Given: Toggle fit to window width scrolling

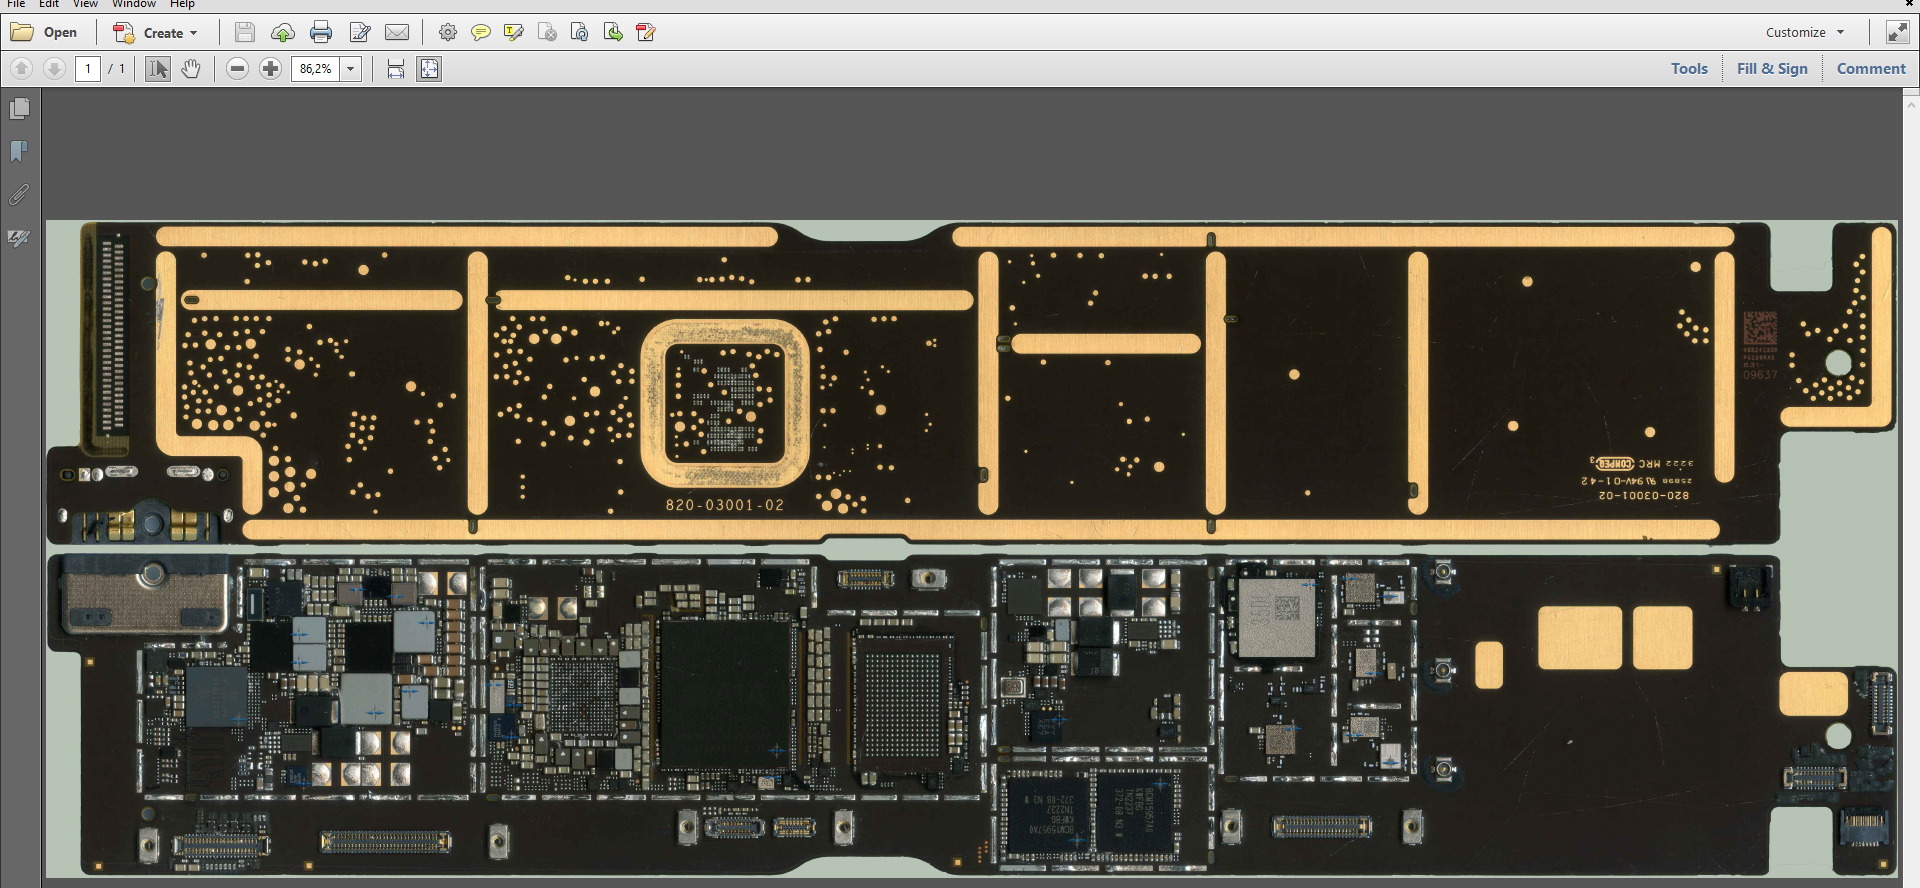Looking at the screenshot, I should click(396, 69).
